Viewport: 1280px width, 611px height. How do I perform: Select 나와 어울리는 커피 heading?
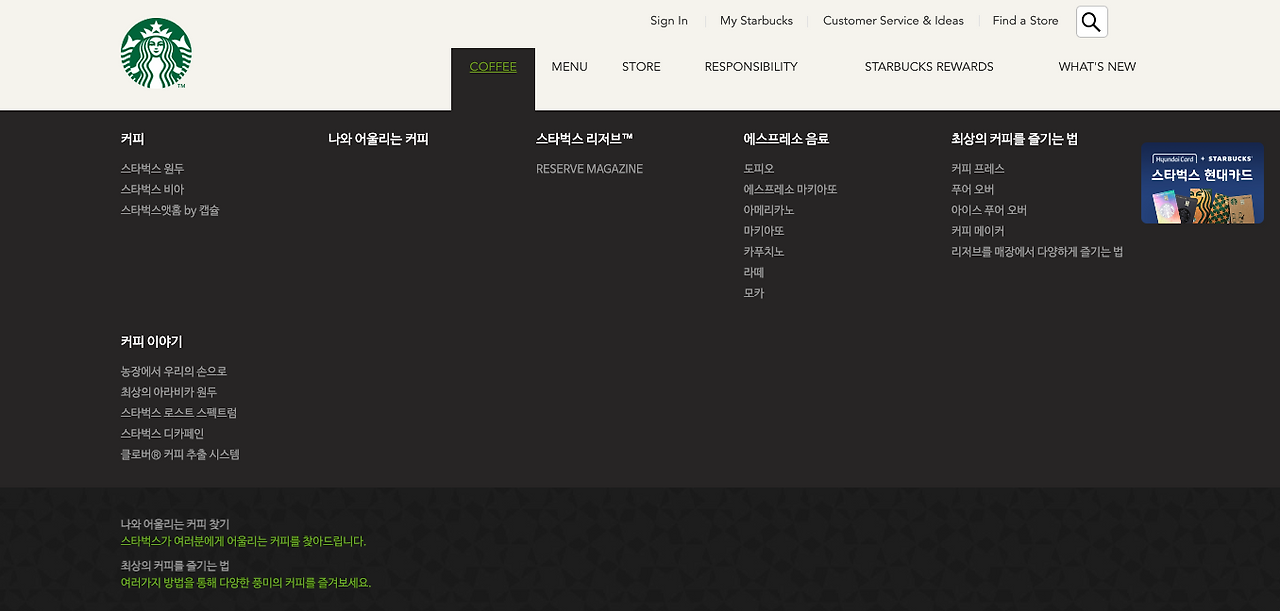click(378, 139)
